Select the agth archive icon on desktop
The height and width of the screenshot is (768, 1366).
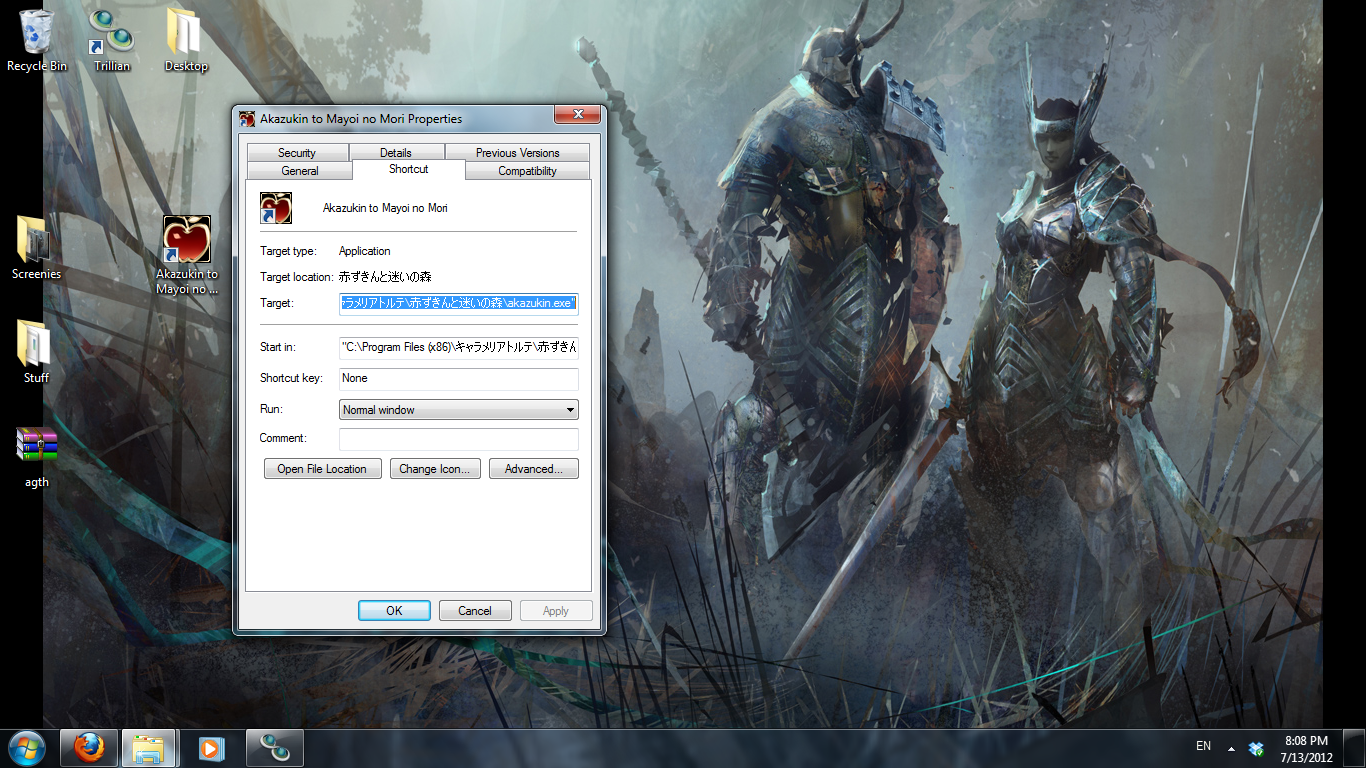[36, 457]
